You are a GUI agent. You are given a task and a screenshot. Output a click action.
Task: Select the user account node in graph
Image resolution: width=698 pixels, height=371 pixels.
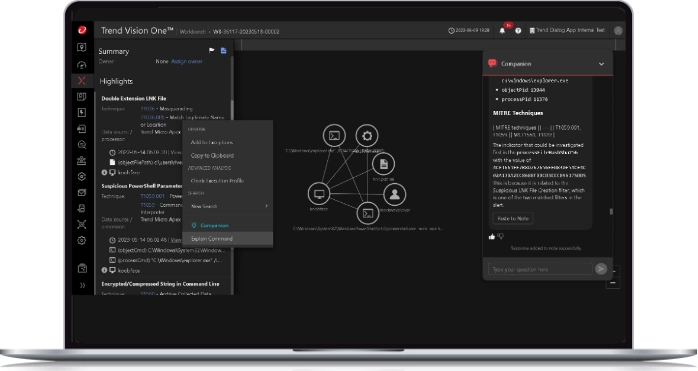pos(394,194)
